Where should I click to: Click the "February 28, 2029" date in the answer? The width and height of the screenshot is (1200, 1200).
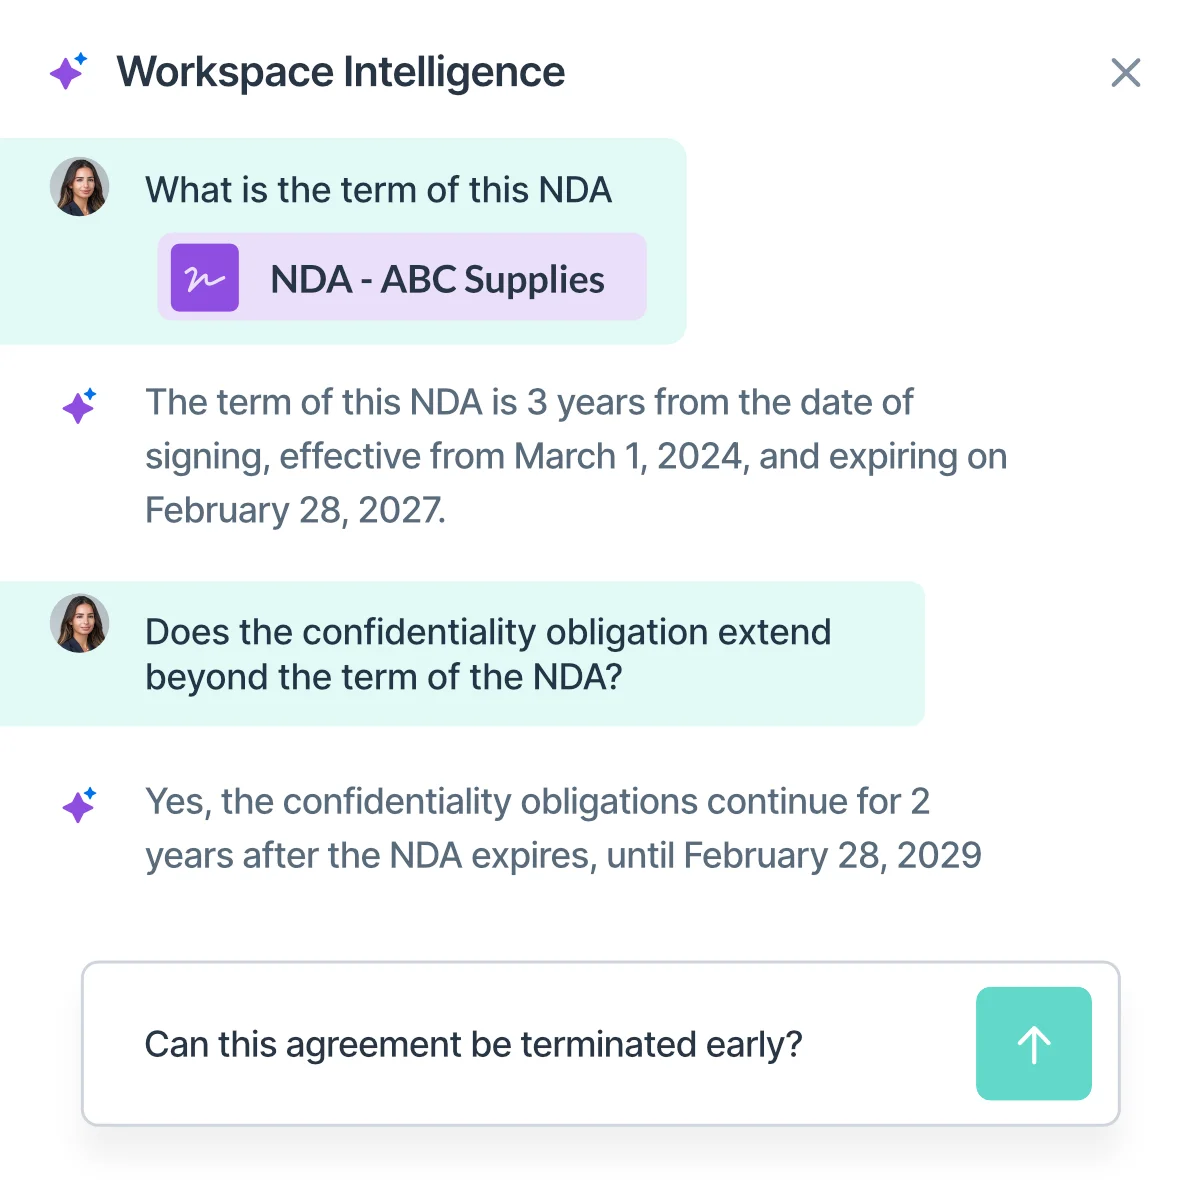click(833, 856)
